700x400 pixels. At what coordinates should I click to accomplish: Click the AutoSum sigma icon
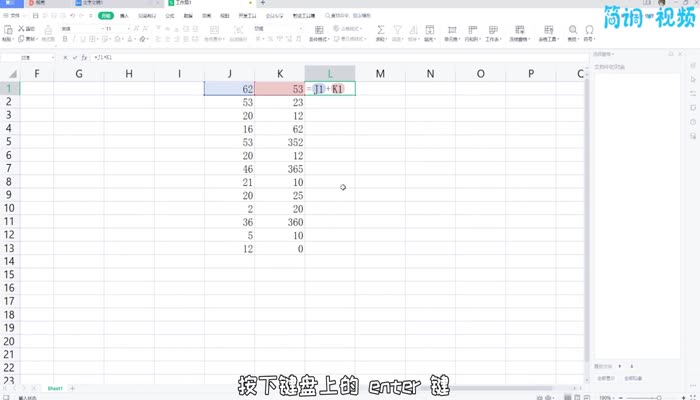tap(381, 30)
